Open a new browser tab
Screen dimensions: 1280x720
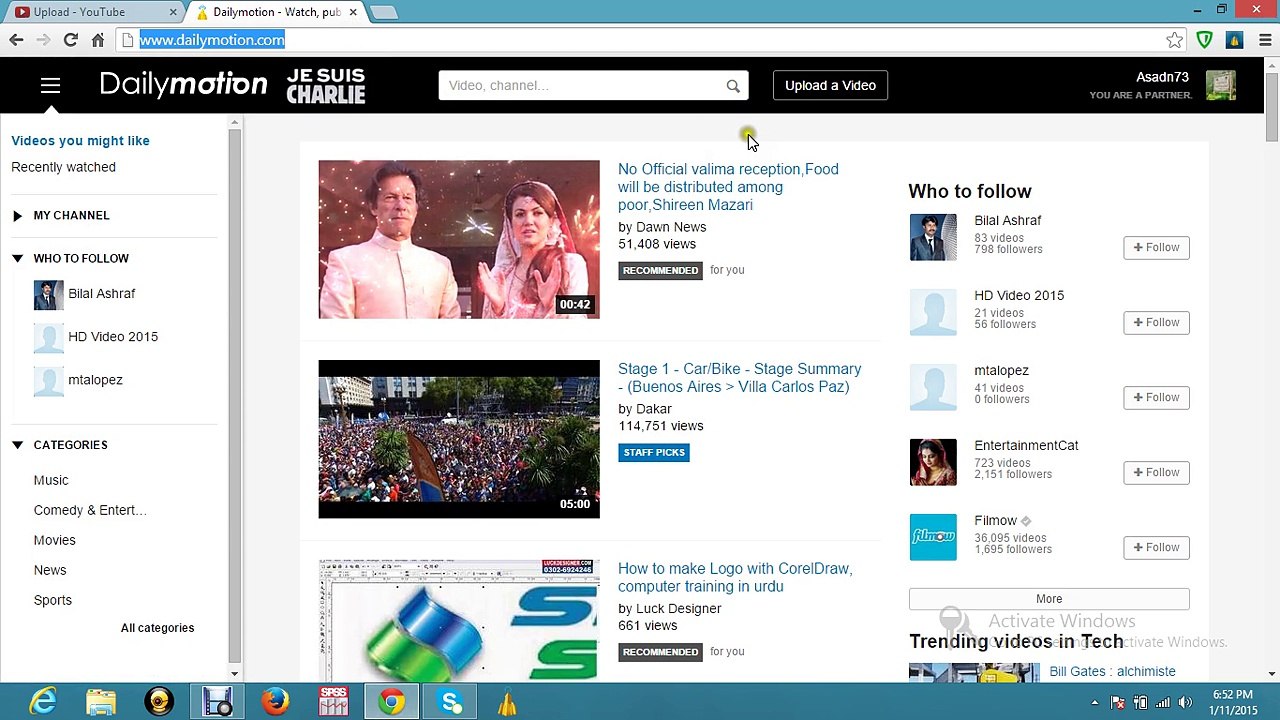pos(384,12)
